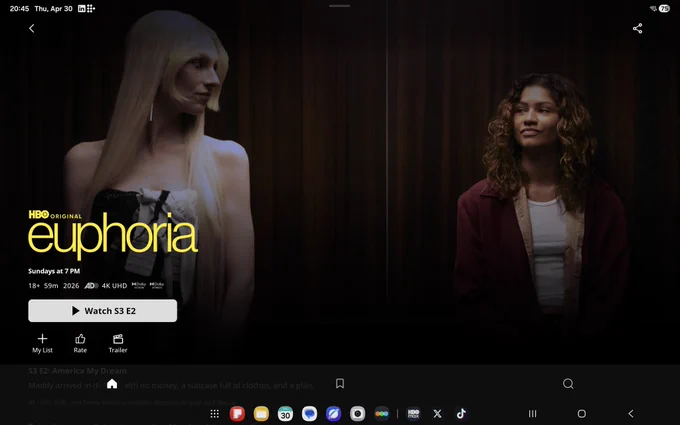This screenshot has height=425, width=680.
Task: Go back using the top-left arrow
Action: click(x=31, y=28)
